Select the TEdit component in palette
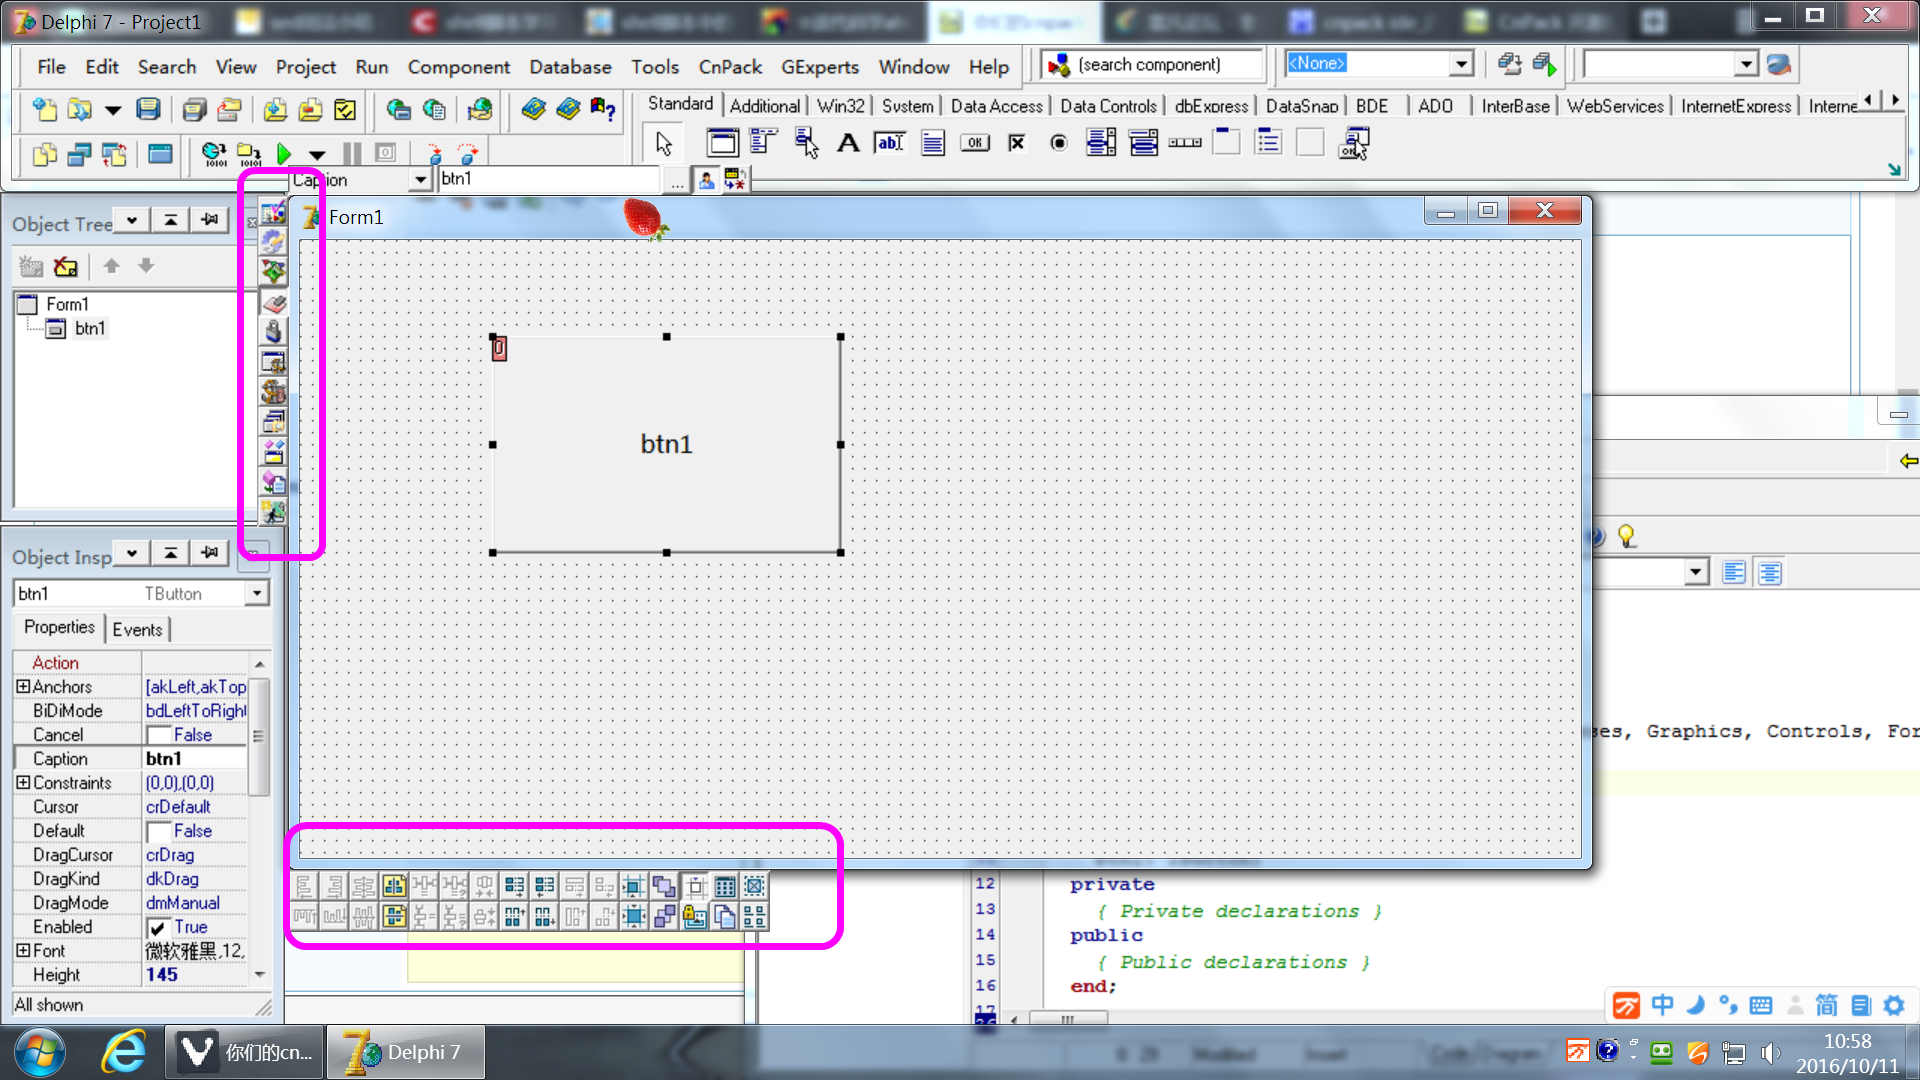1920x1080 pixels. pos(889,143)
